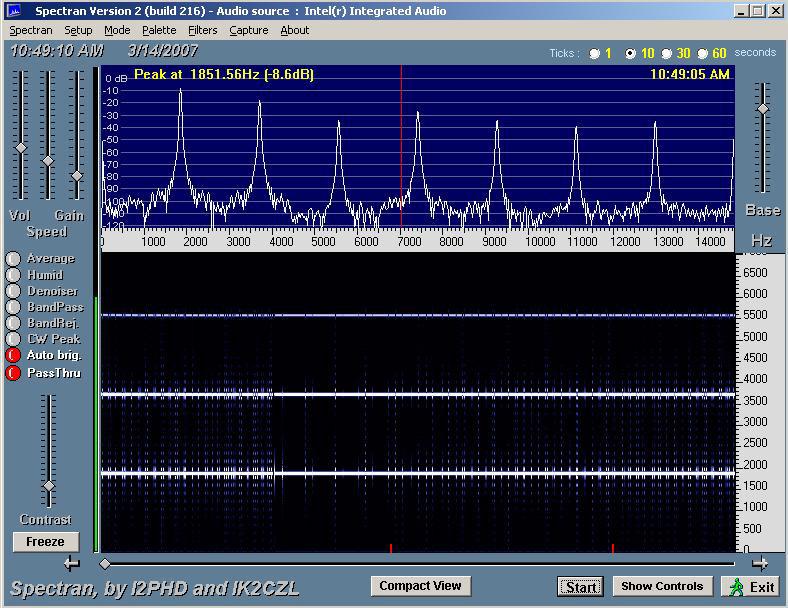This screenshot has height=608, width=788.
Task: Click the Freeze button
Action: coord(46,542)
